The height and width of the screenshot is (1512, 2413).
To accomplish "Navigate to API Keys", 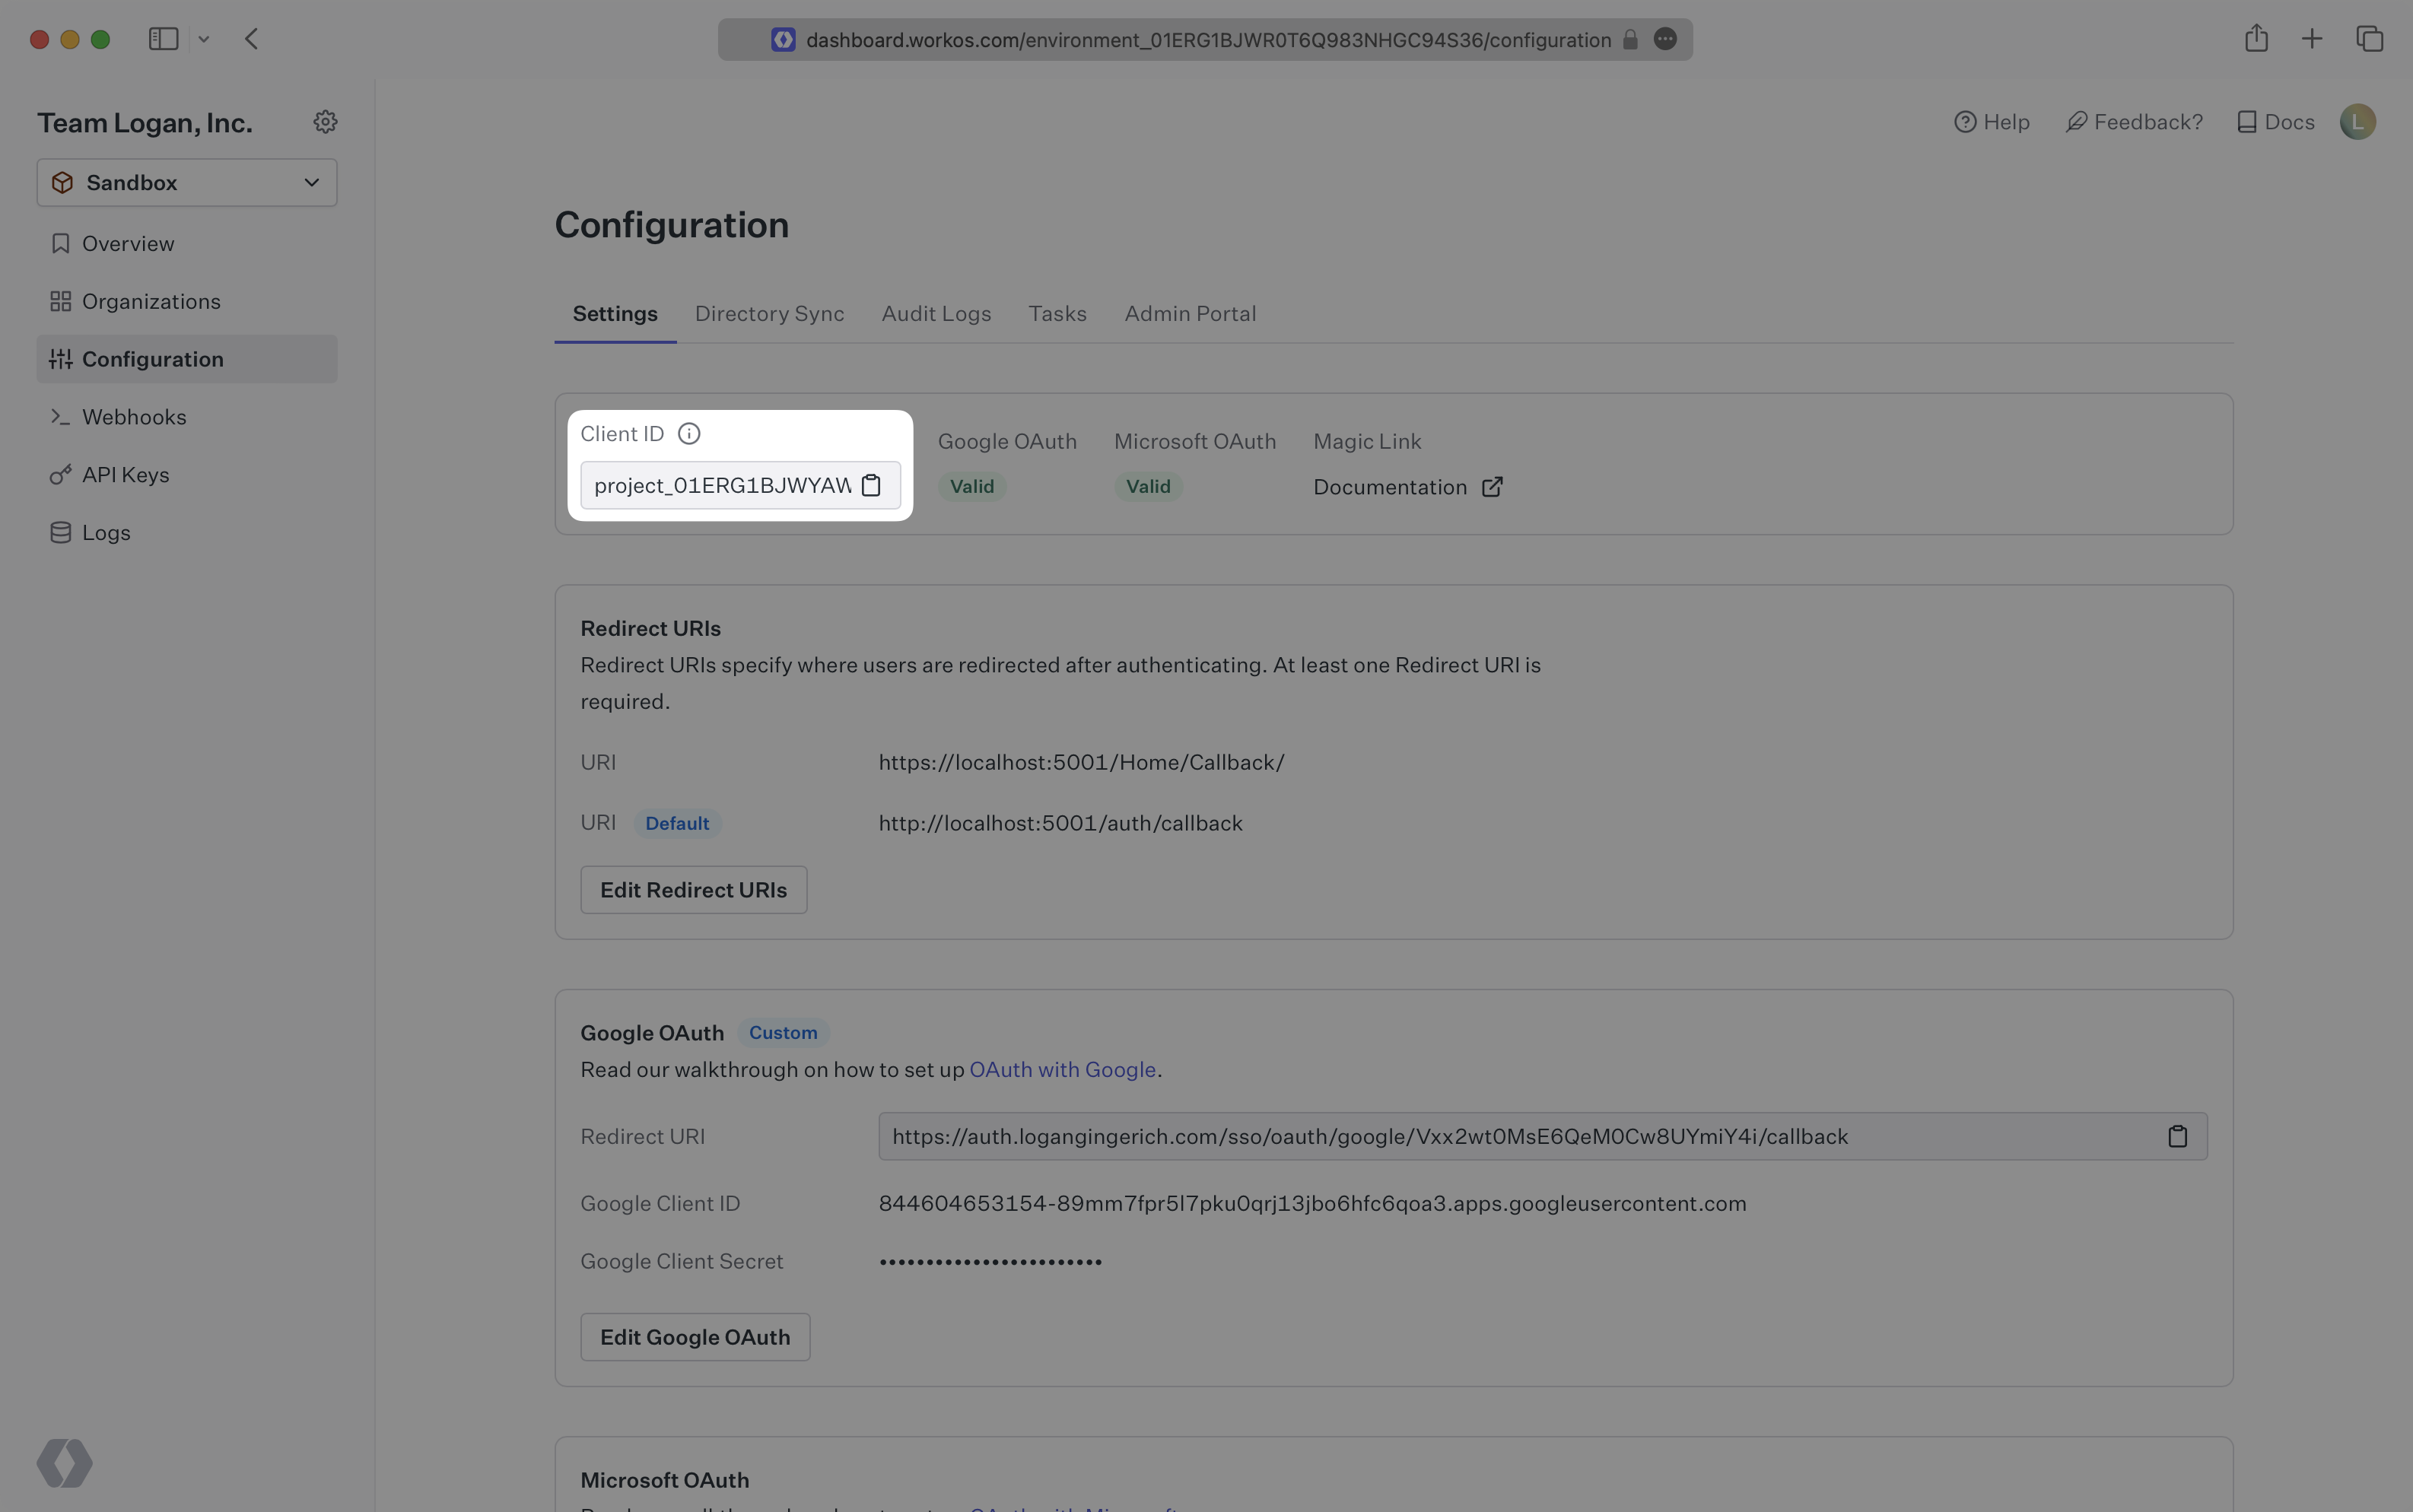I will (x=125, y=475).
